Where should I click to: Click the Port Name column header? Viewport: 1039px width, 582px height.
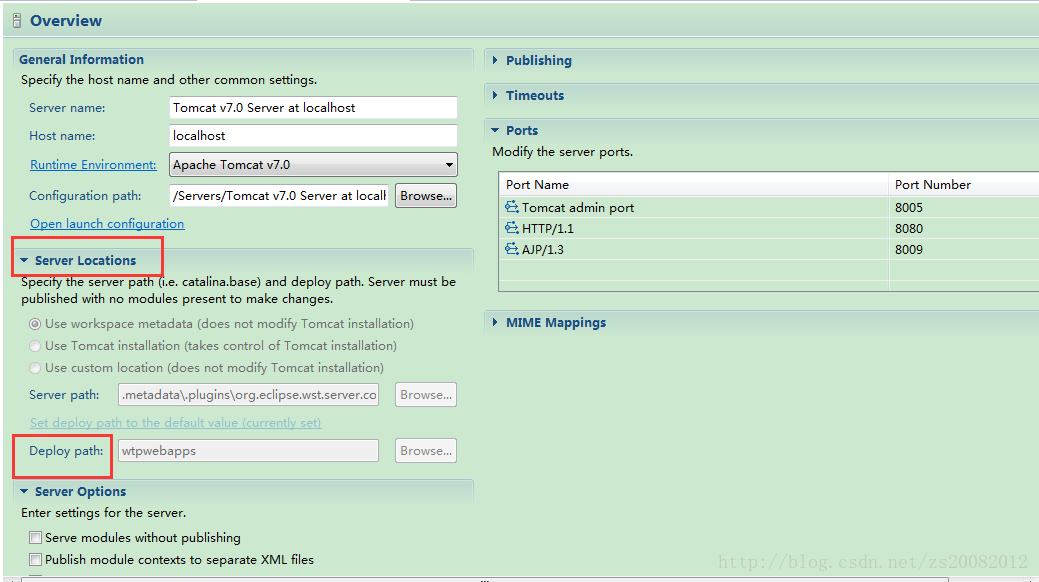(693, 184)
